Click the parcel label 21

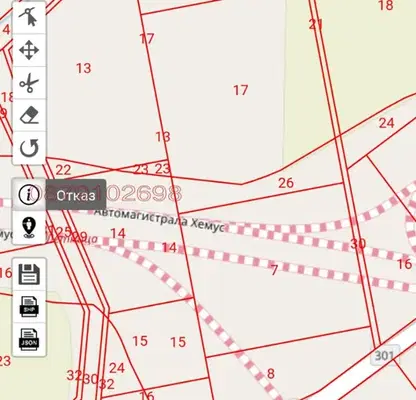point(315,24)
